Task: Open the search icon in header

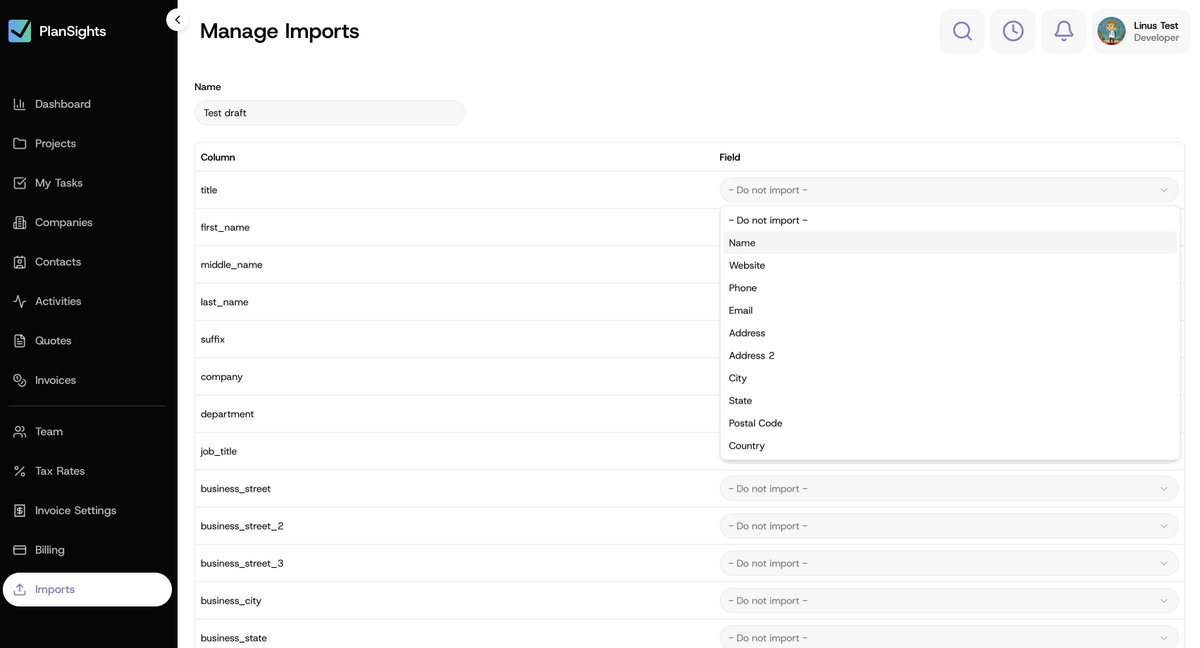Action: 962,31
